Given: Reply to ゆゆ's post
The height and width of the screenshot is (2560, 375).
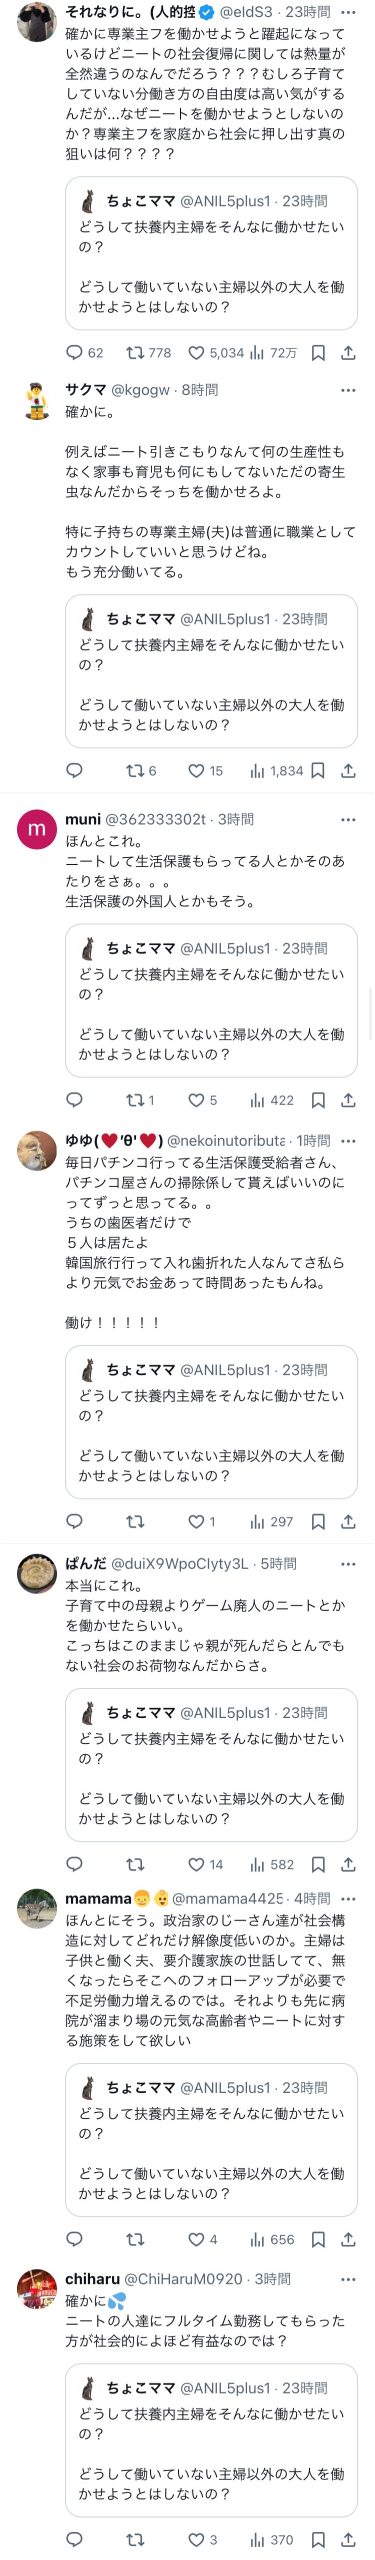Looking at the screenshot, I should coord(74,1521).
